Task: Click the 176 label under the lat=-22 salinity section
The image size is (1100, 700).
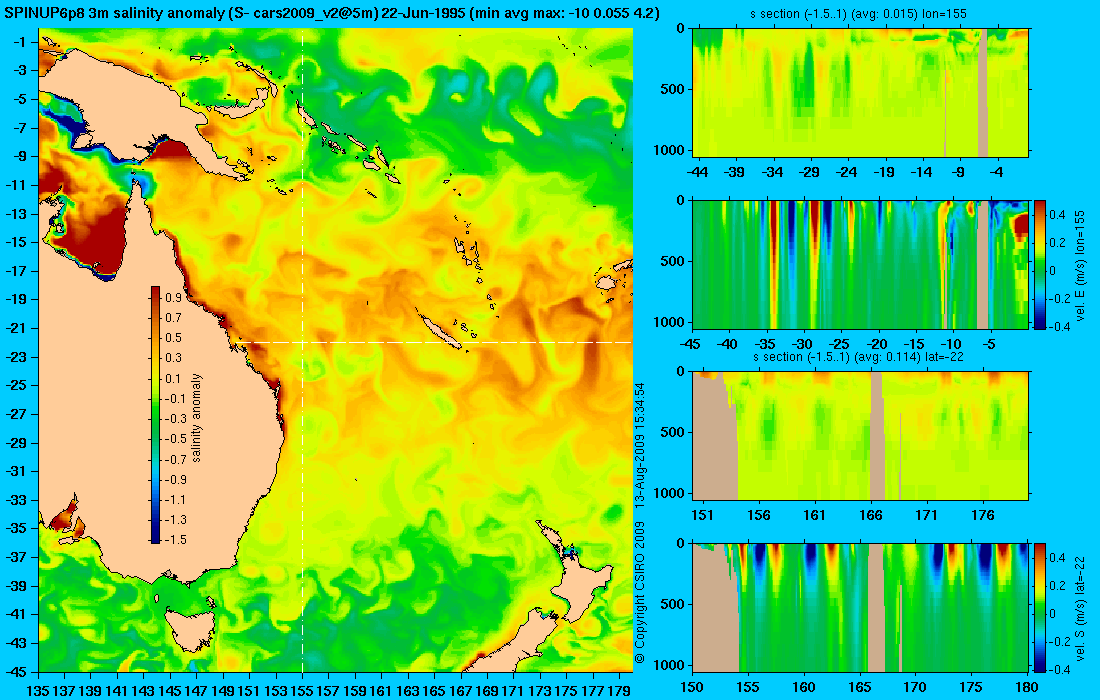Action: 983,516
